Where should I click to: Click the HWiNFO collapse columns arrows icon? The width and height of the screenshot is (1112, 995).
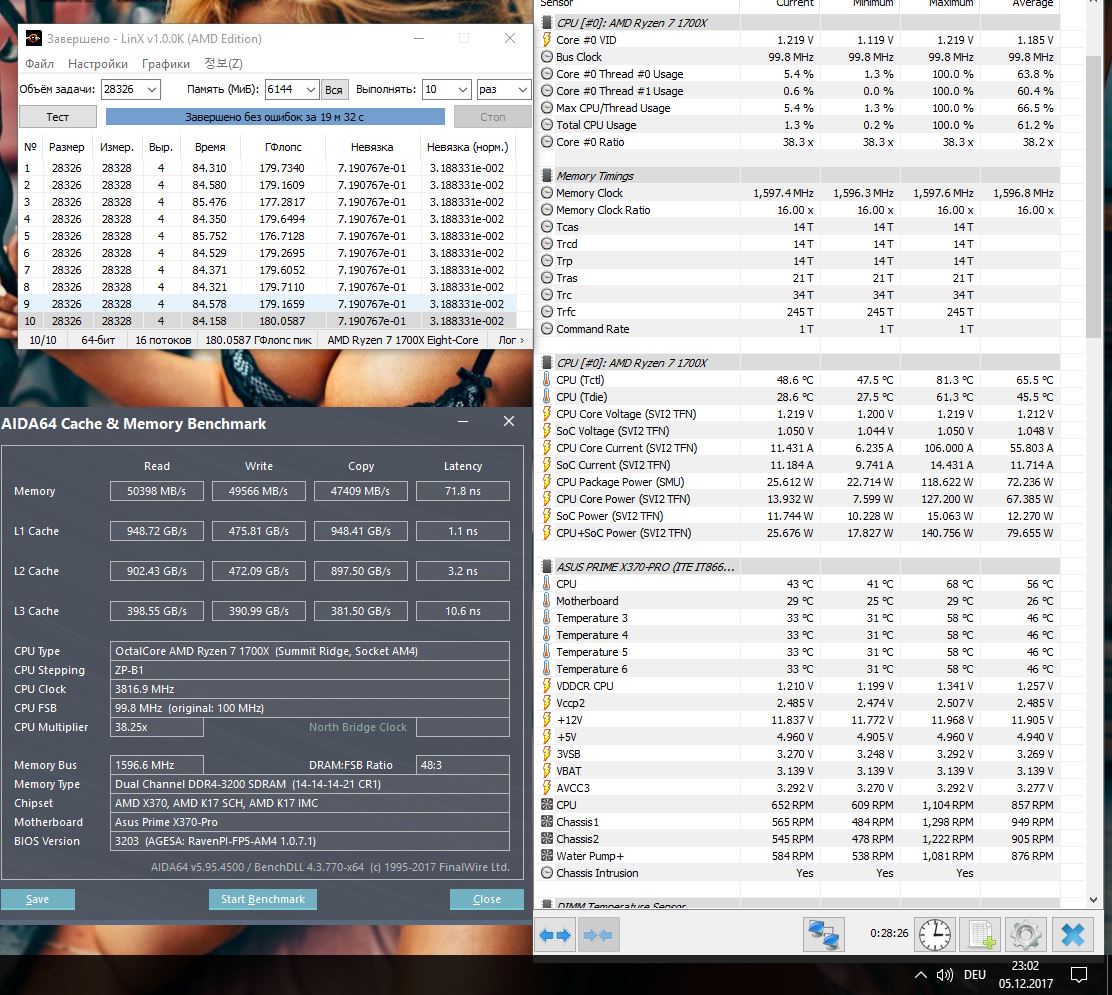(x=599, y=935)
